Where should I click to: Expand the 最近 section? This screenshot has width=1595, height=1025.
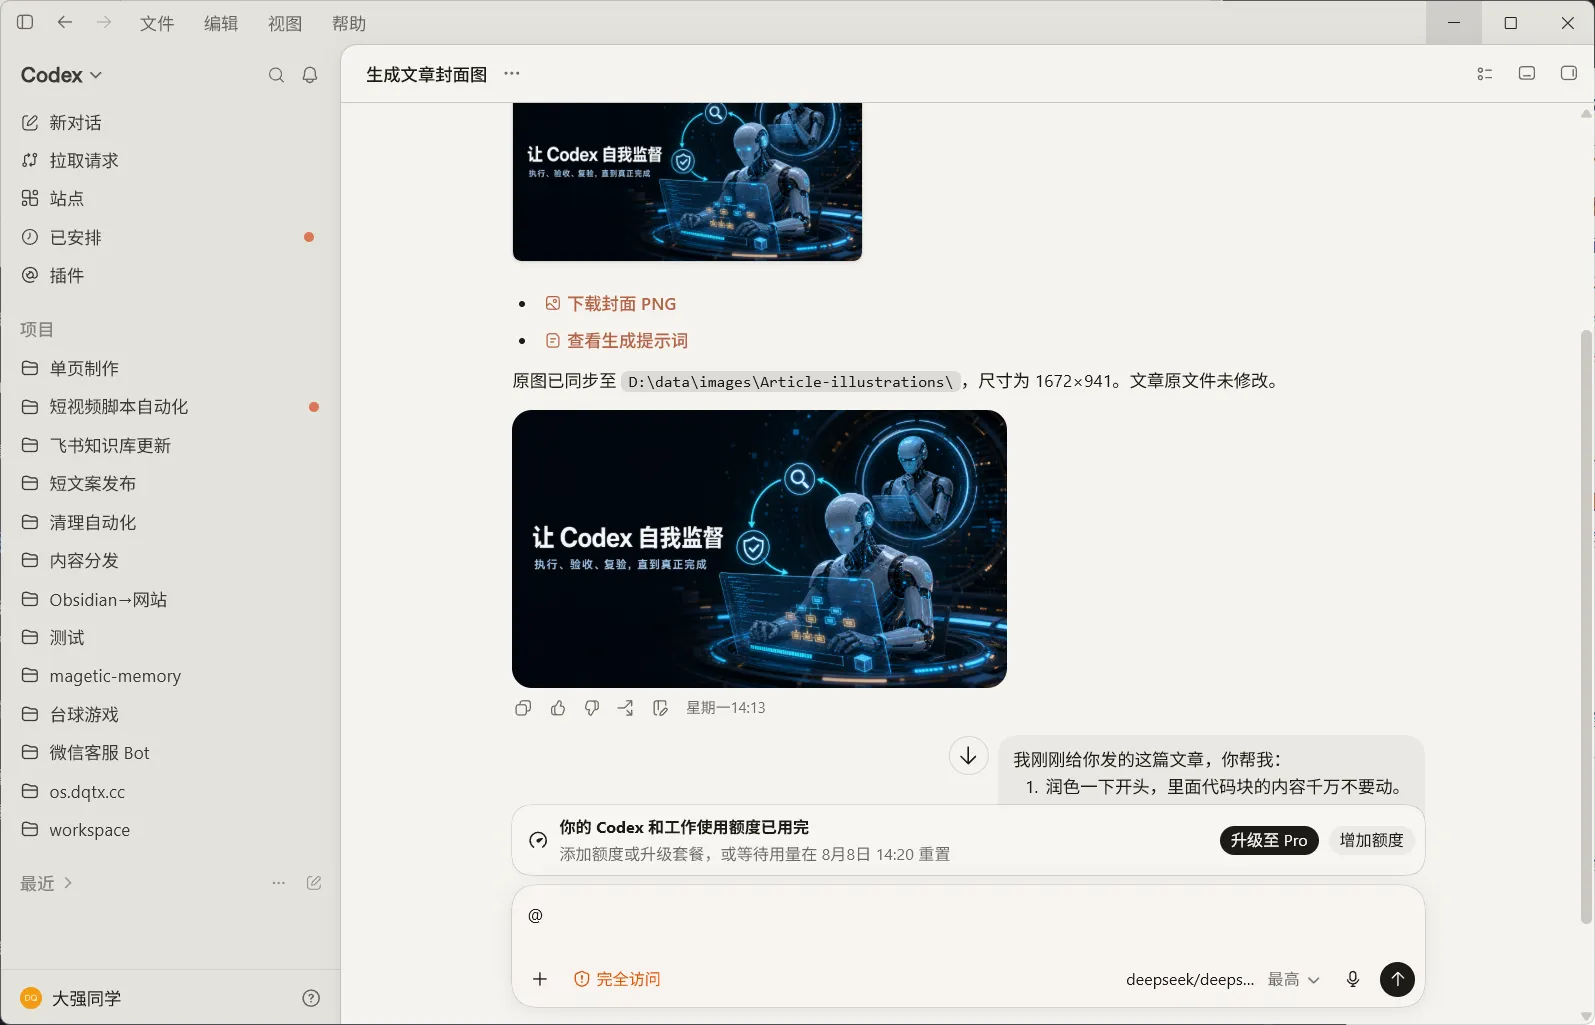46,883
